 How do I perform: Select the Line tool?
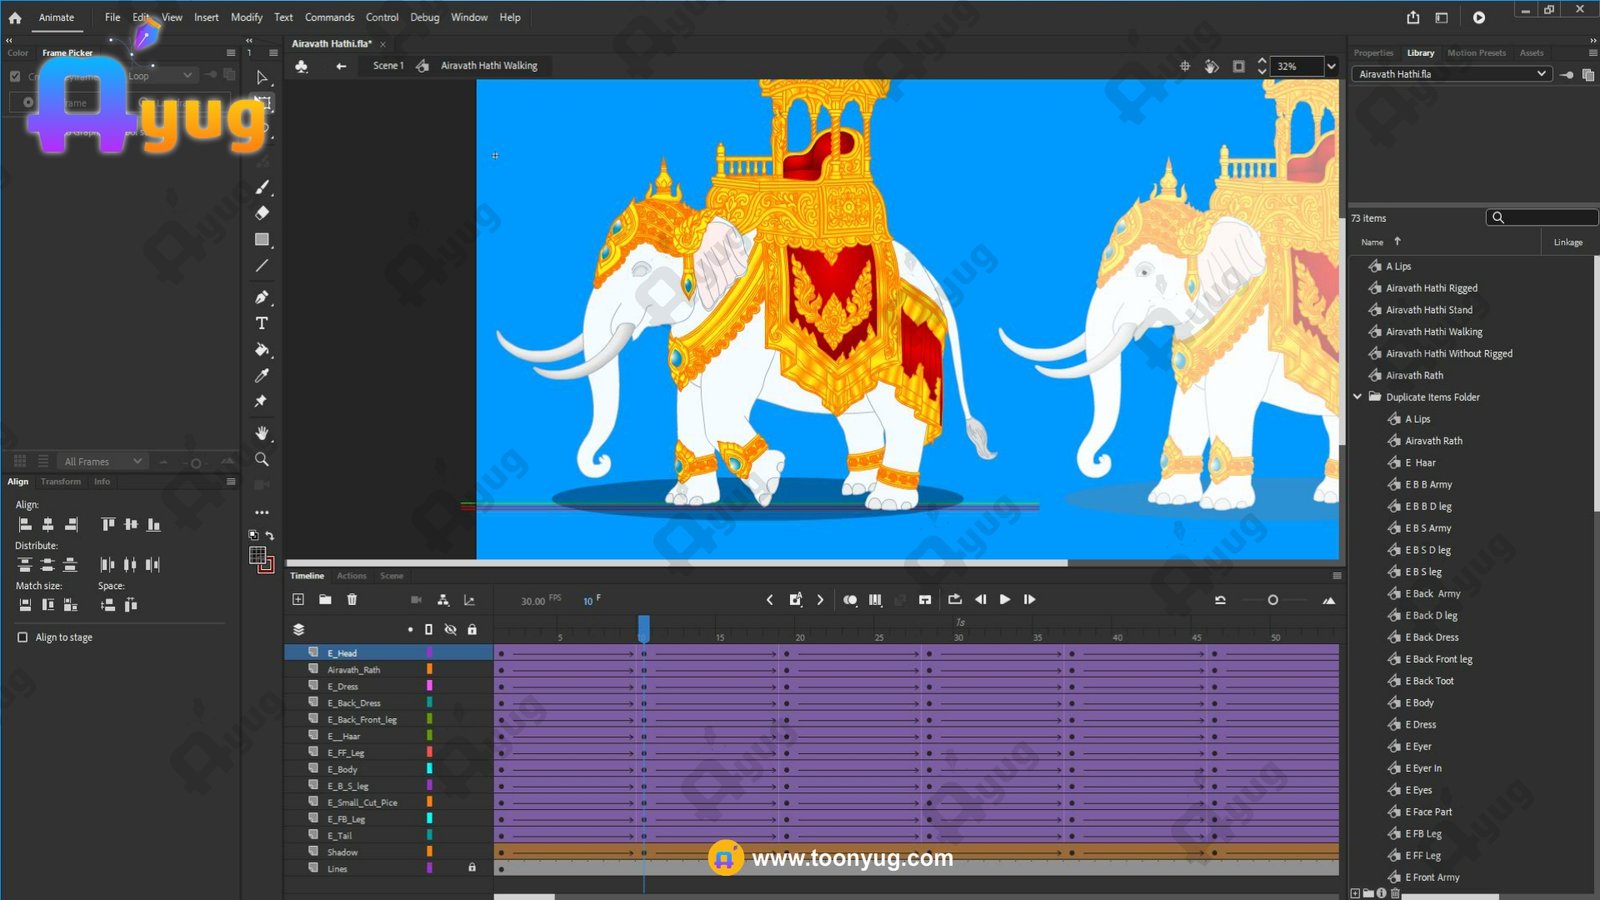coord(262,266)
